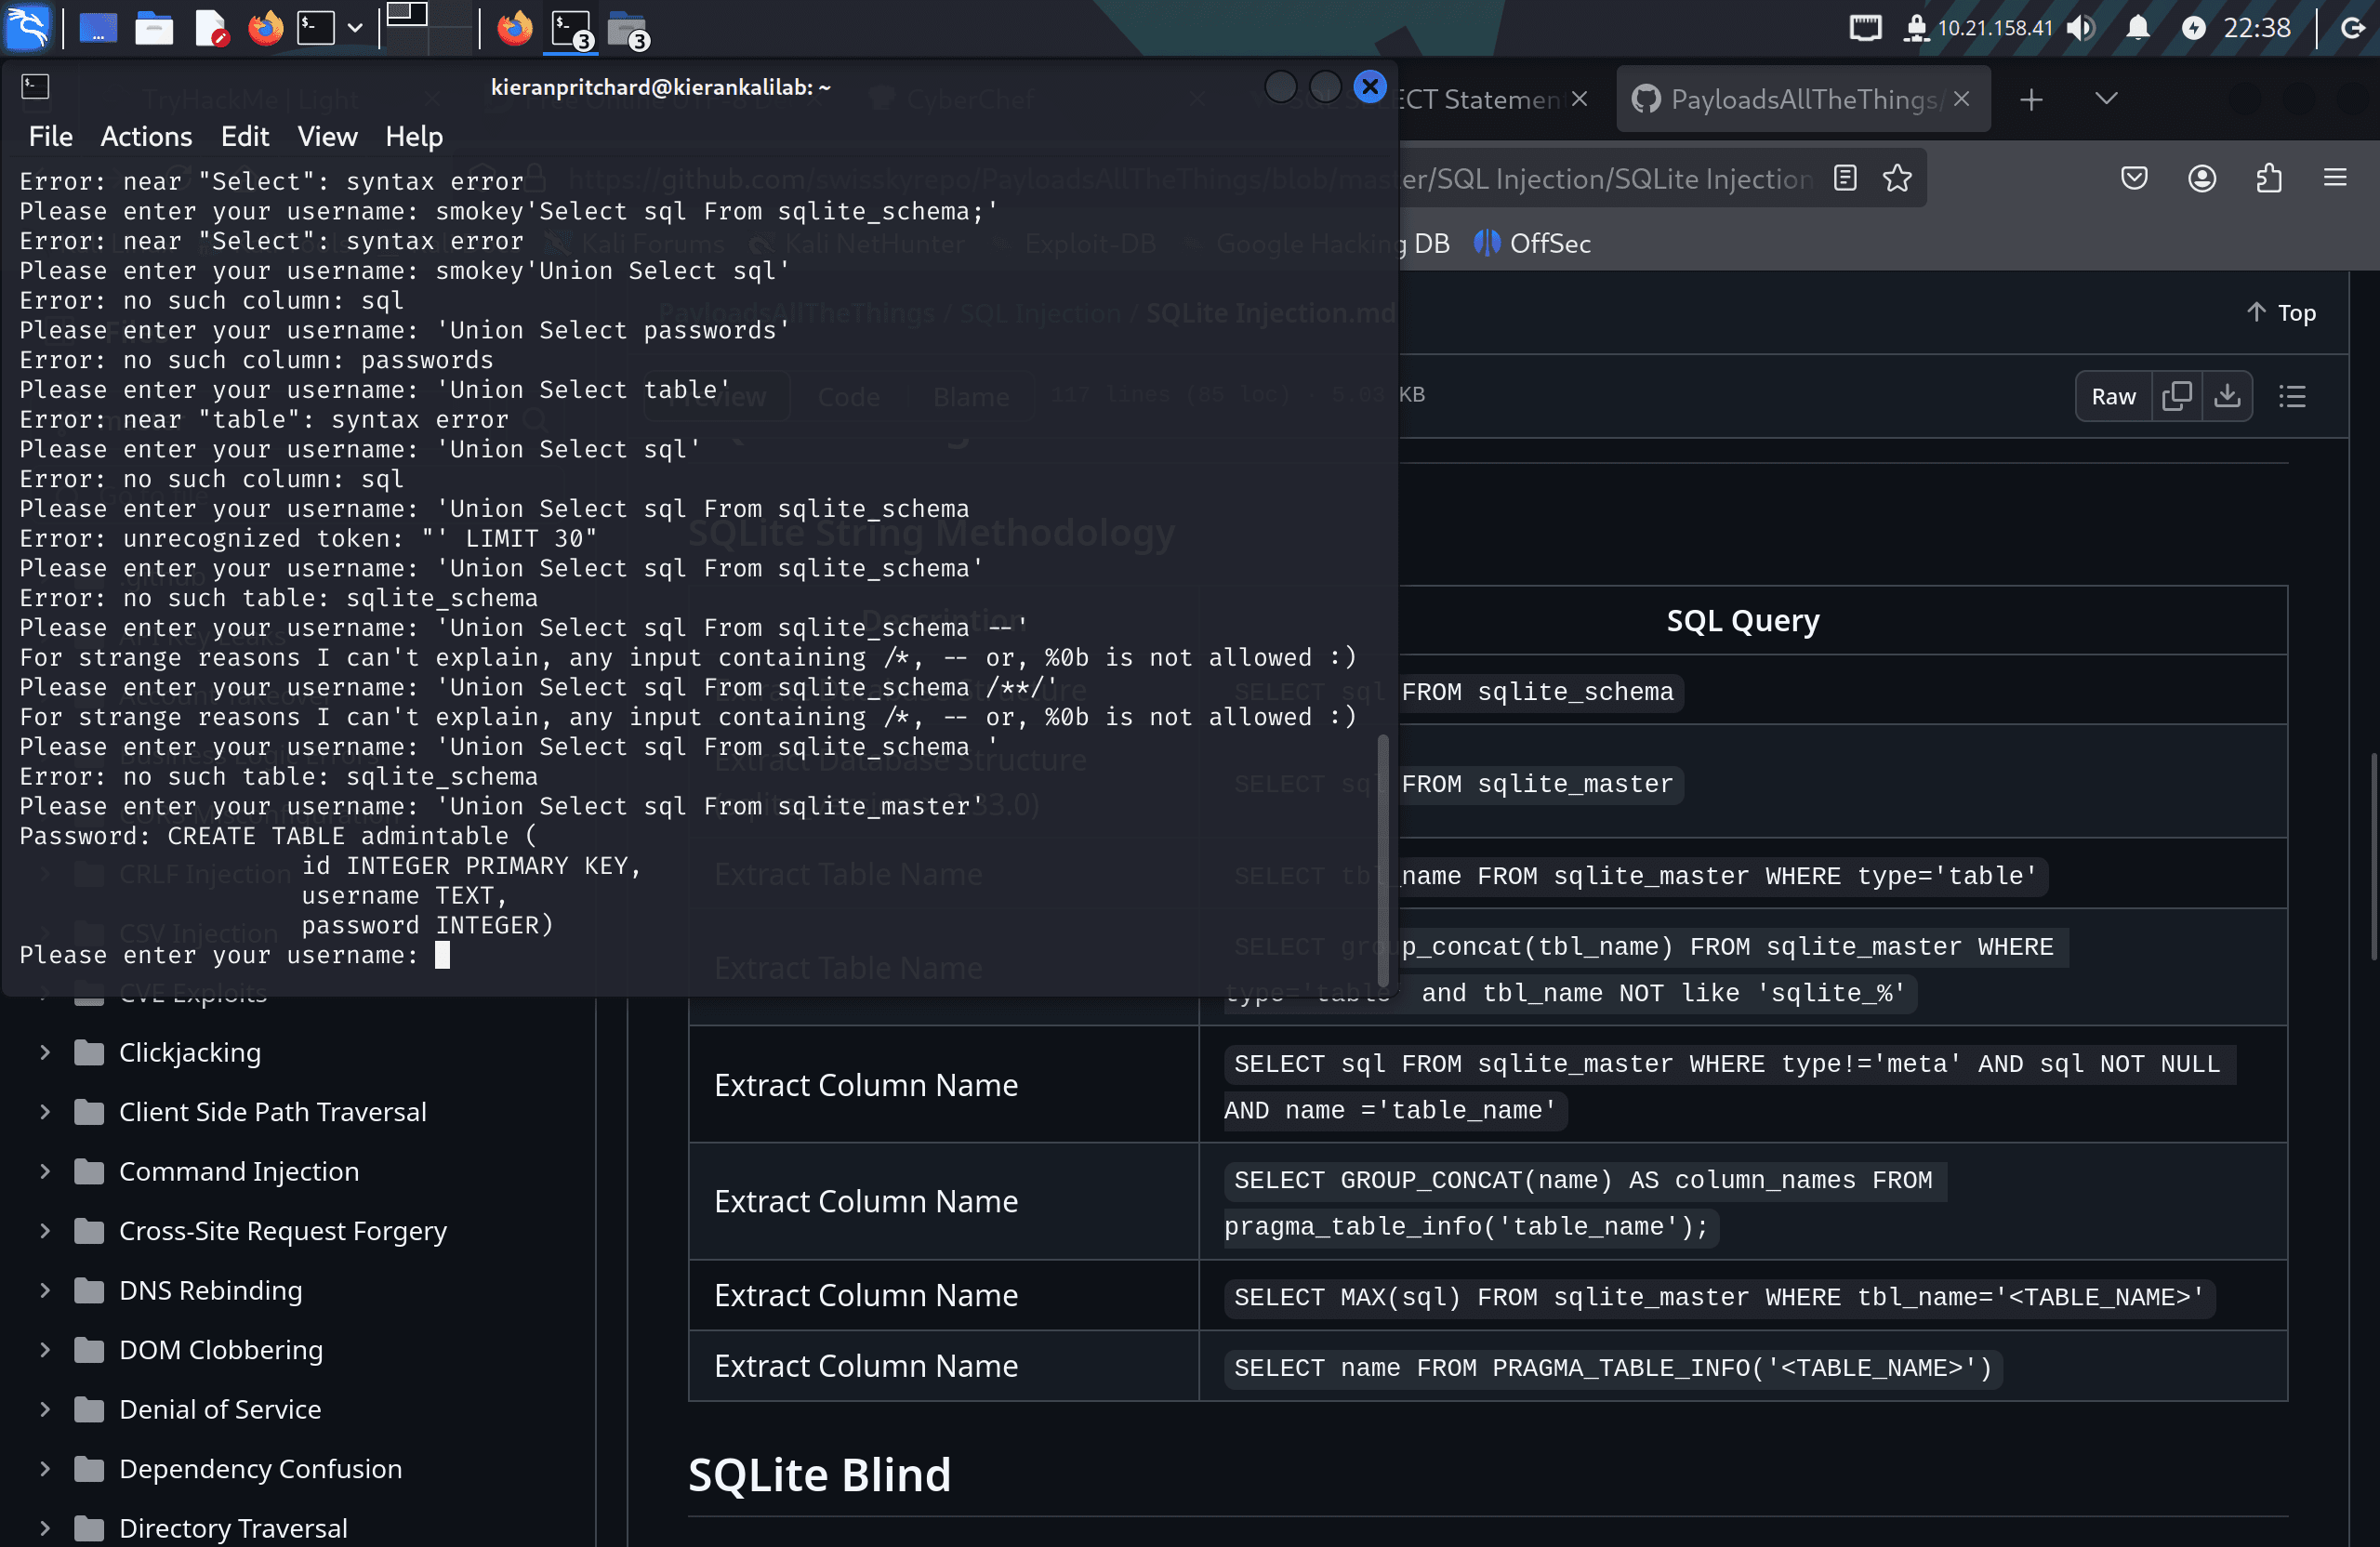Expand the DOM Clobbering folder

coord(45,1349)
